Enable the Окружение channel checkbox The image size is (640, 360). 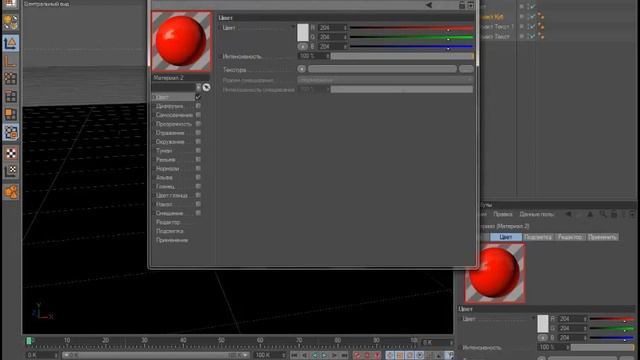198,142
